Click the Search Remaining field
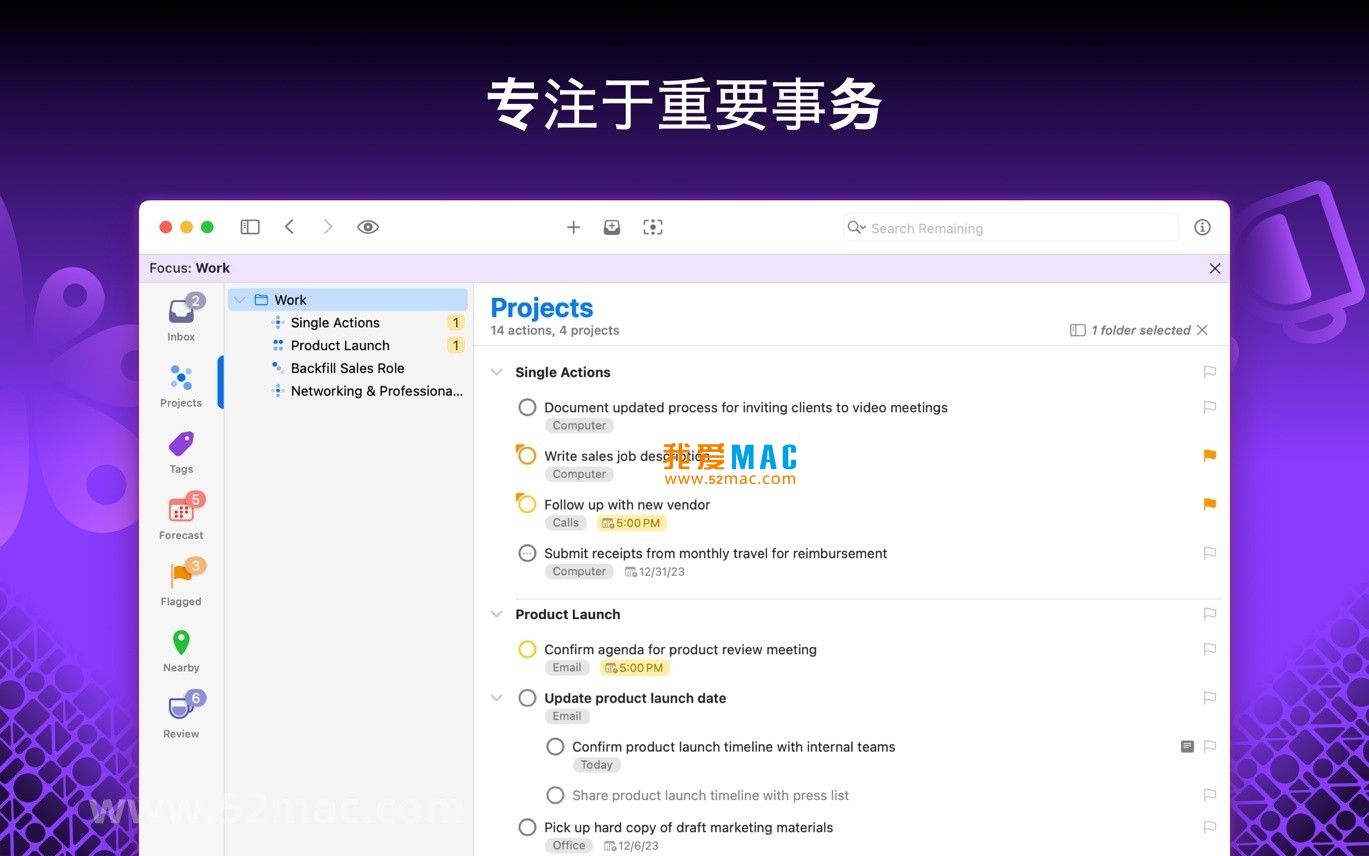Viewport: 1369px width, 856px height. [1008, 228]
